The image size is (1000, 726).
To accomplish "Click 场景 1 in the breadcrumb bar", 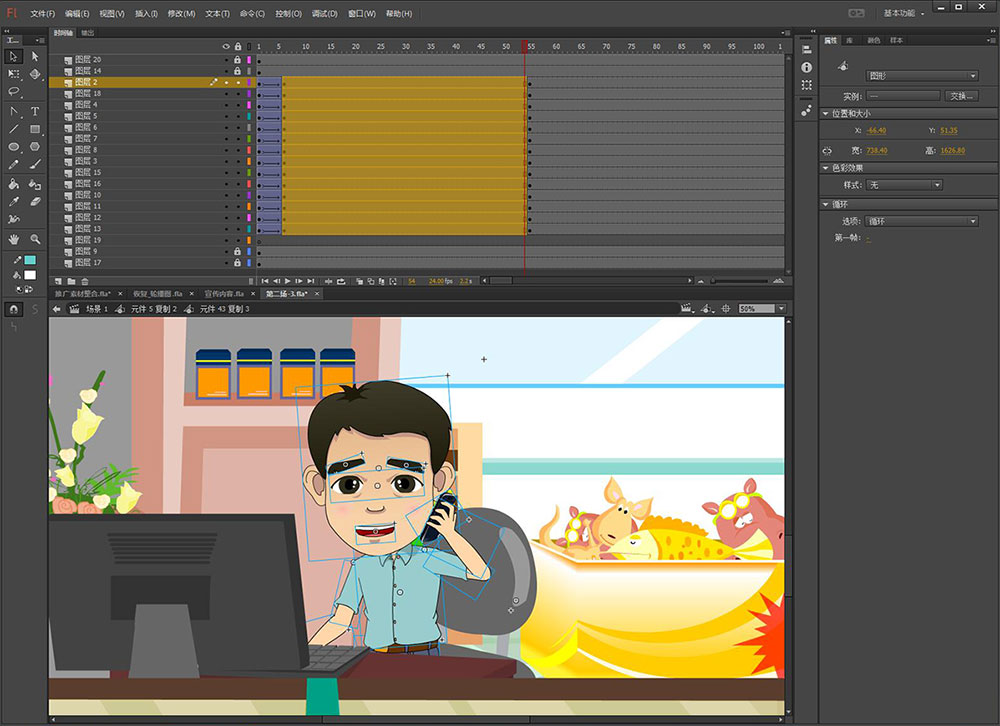I will pyautogui.click(x=96, y=309).
